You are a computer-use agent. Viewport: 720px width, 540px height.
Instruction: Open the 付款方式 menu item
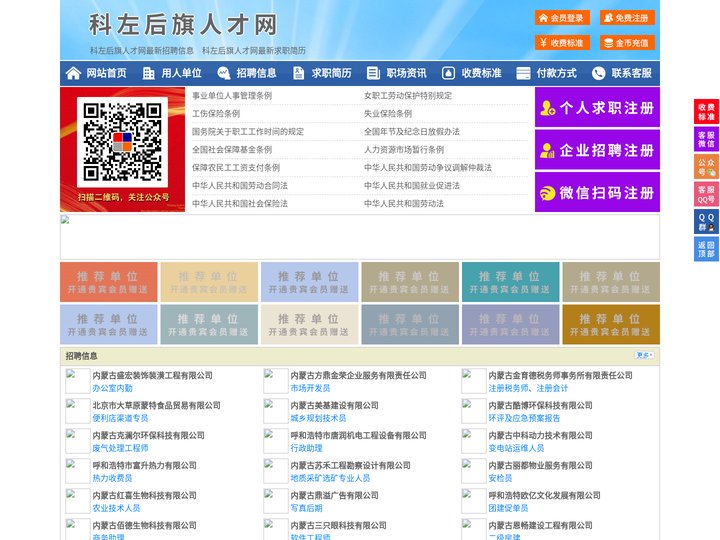click(x=557, y=73)
